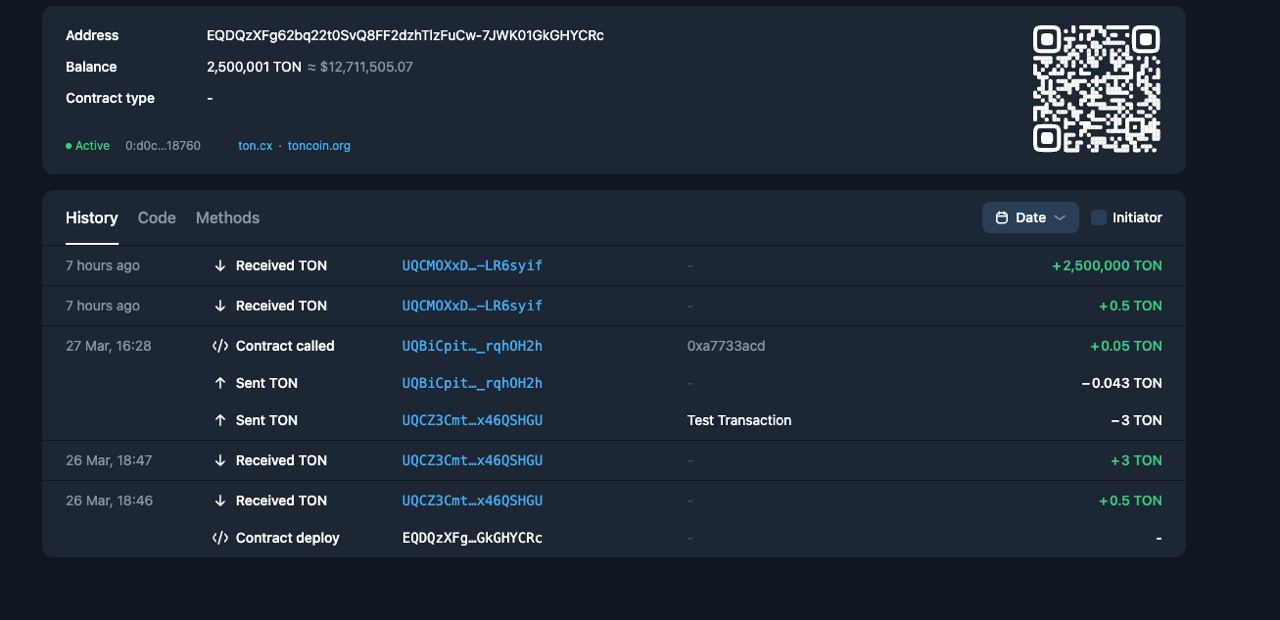Click the green Active status dot
Image resolution: width=1280 pixels, height=620 pixels.
click(69, 146)
